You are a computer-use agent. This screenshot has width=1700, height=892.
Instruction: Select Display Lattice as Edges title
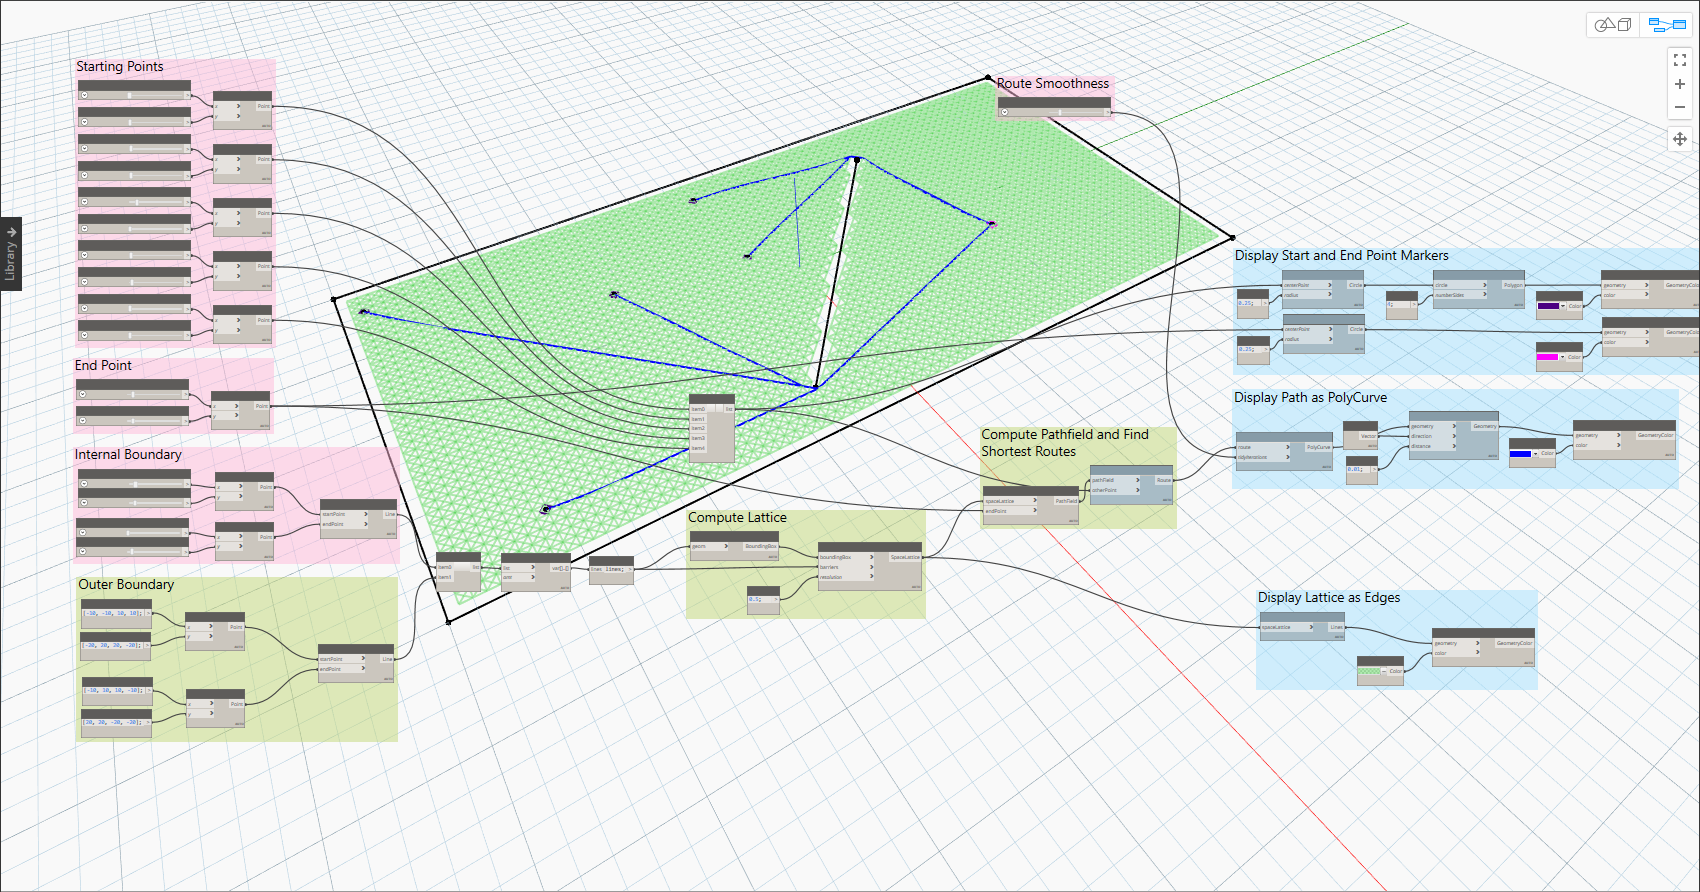1329,597
